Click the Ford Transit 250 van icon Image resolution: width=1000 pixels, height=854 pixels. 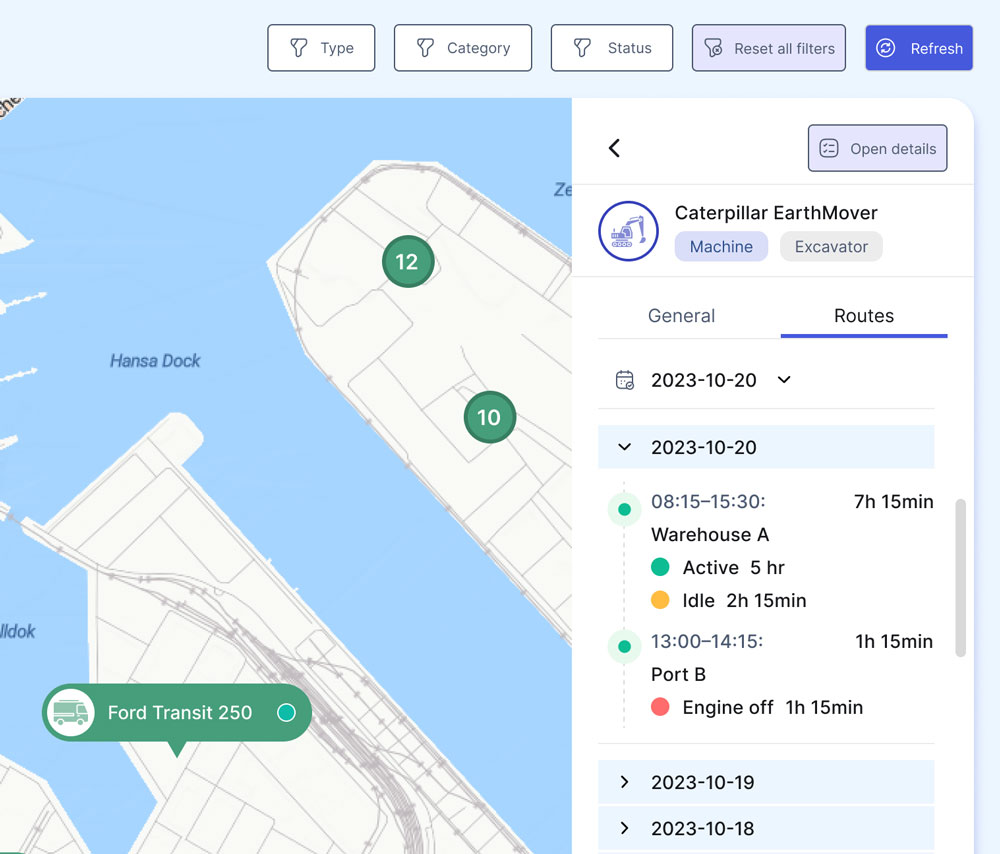point(70,713)
